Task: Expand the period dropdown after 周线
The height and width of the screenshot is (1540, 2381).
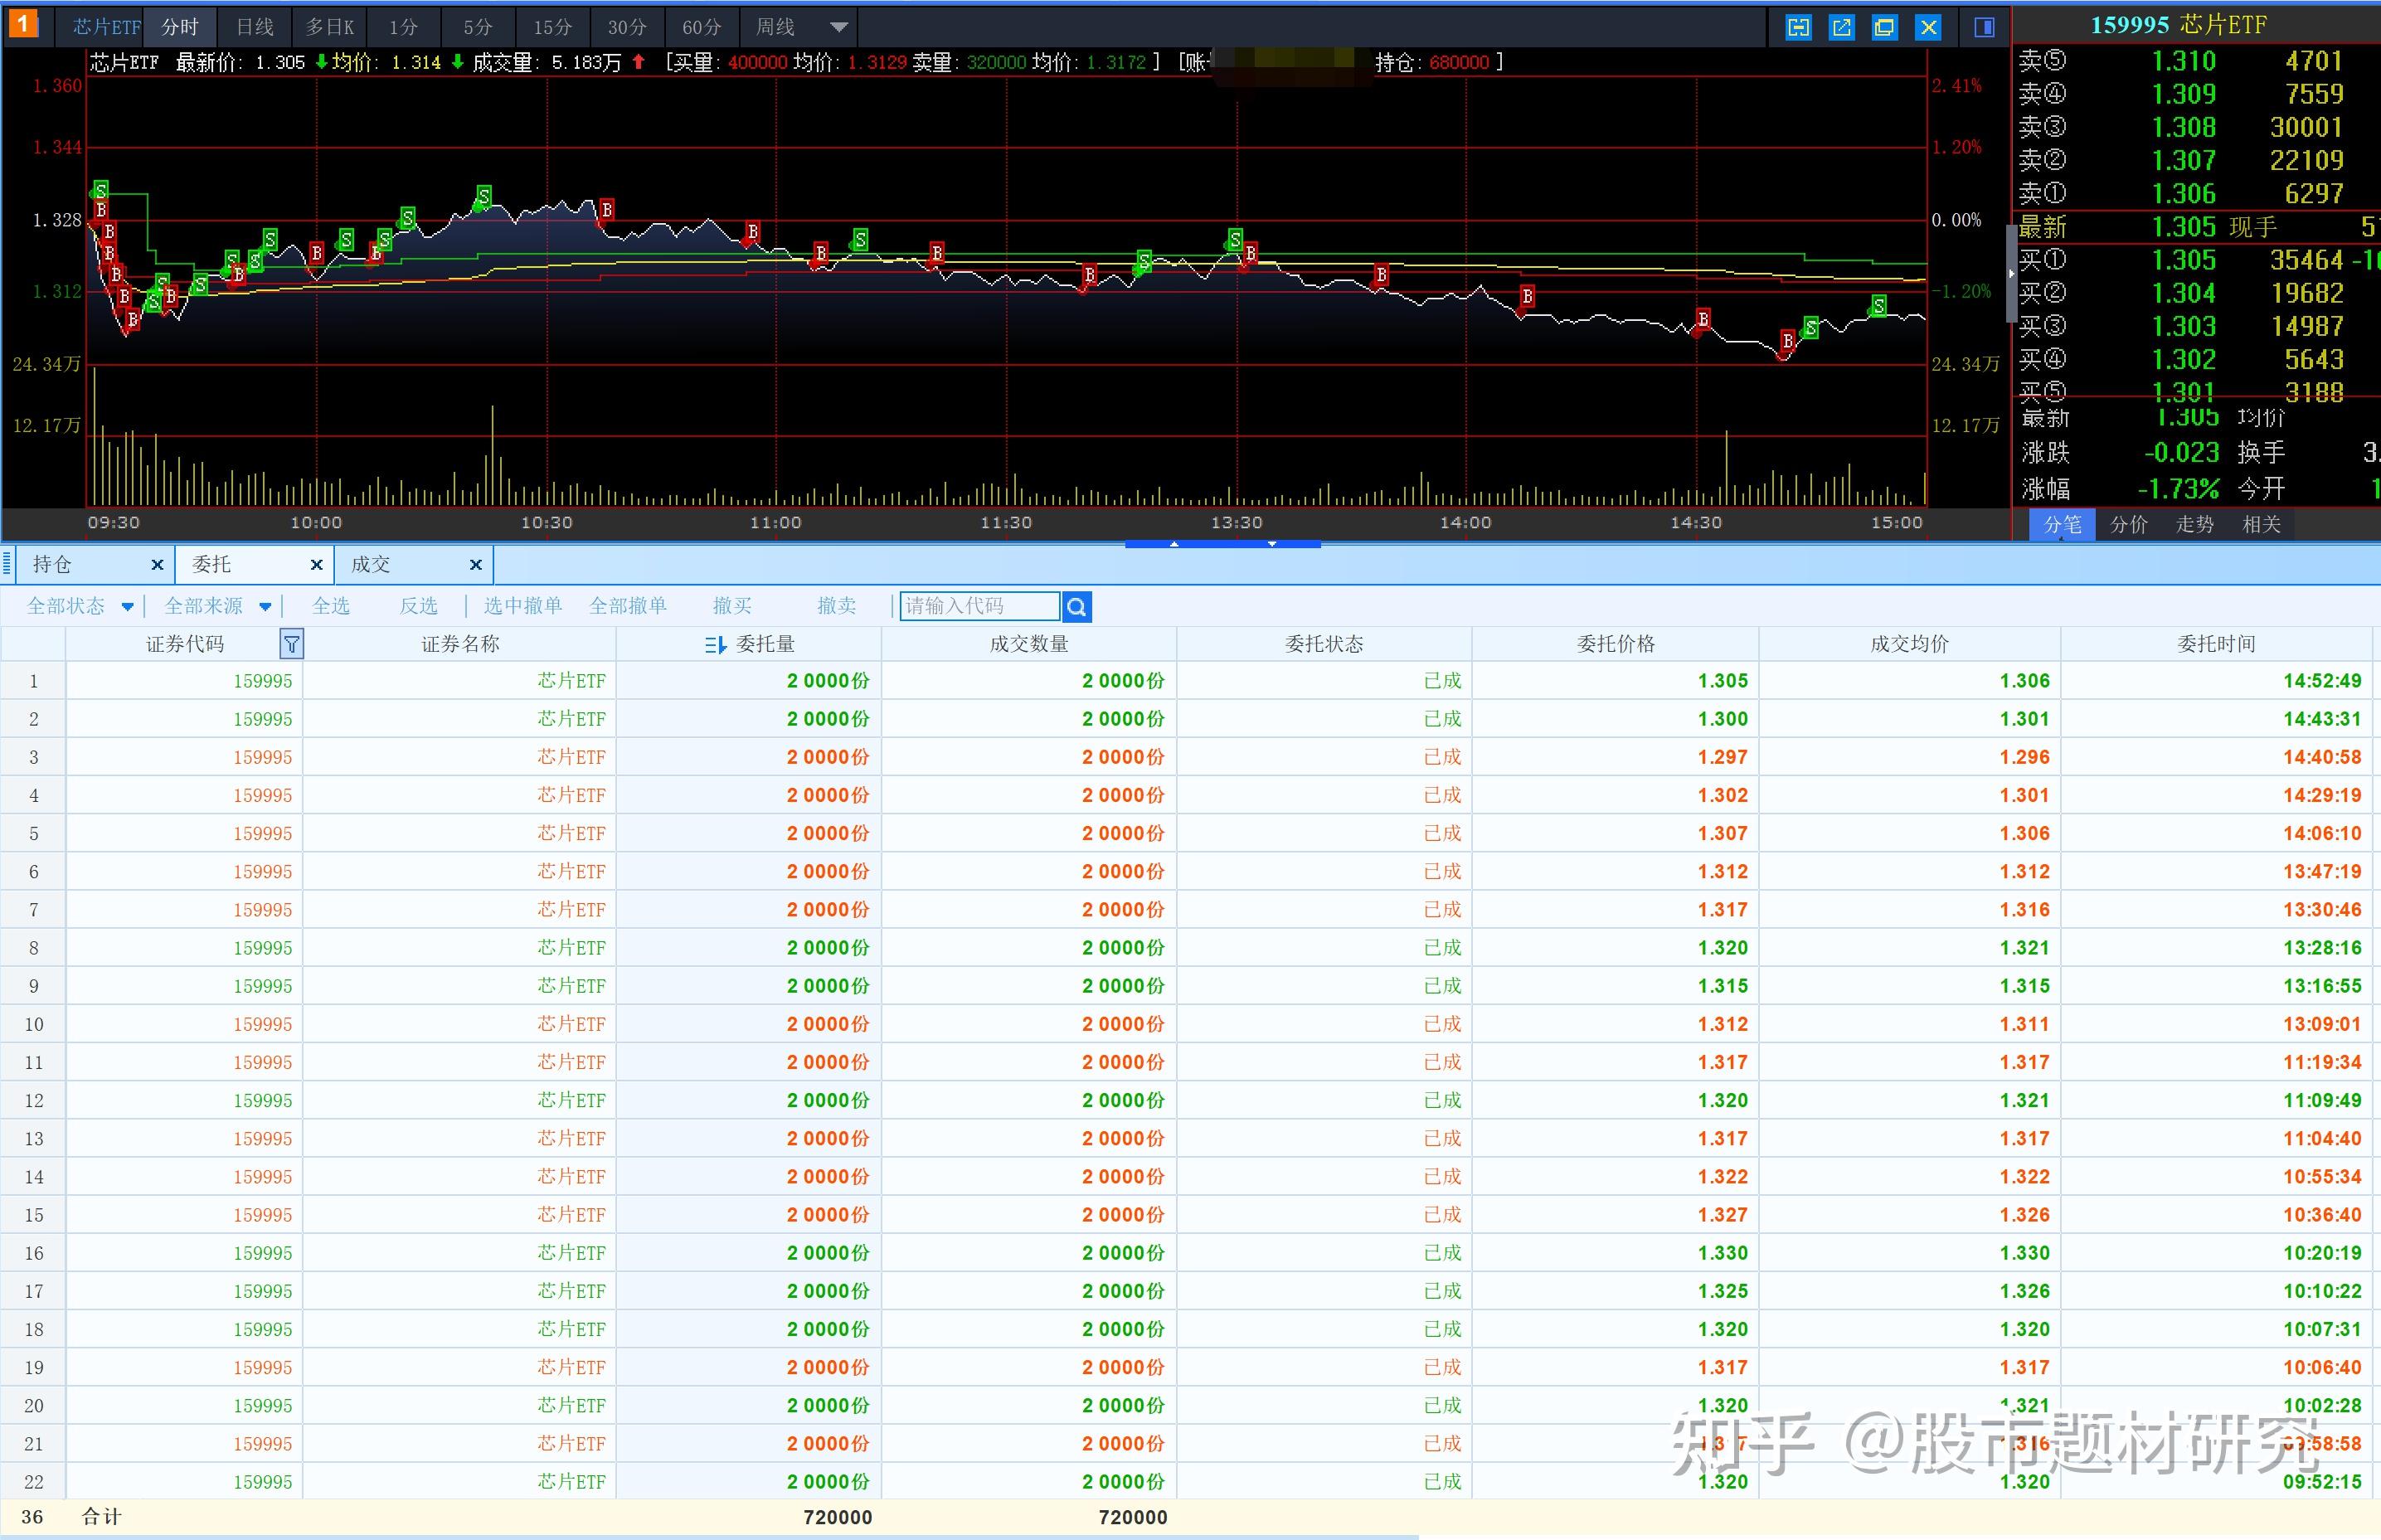Action: 839,27
